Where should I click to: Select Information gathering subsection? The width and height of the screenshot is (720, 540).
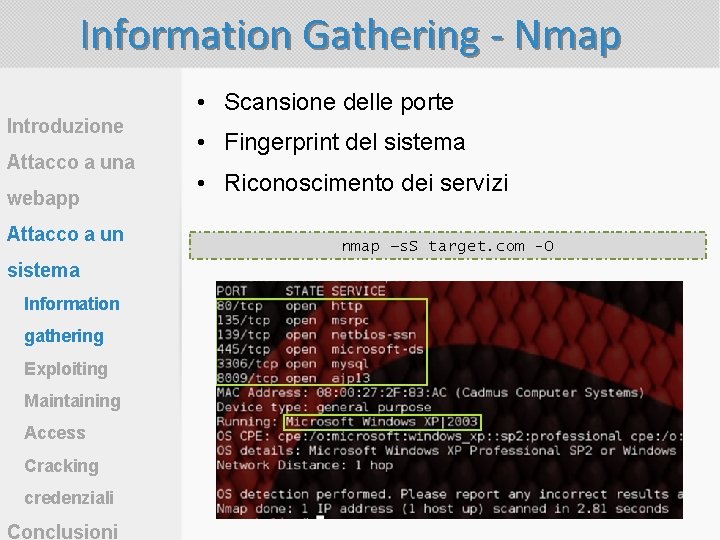point(72,320)
